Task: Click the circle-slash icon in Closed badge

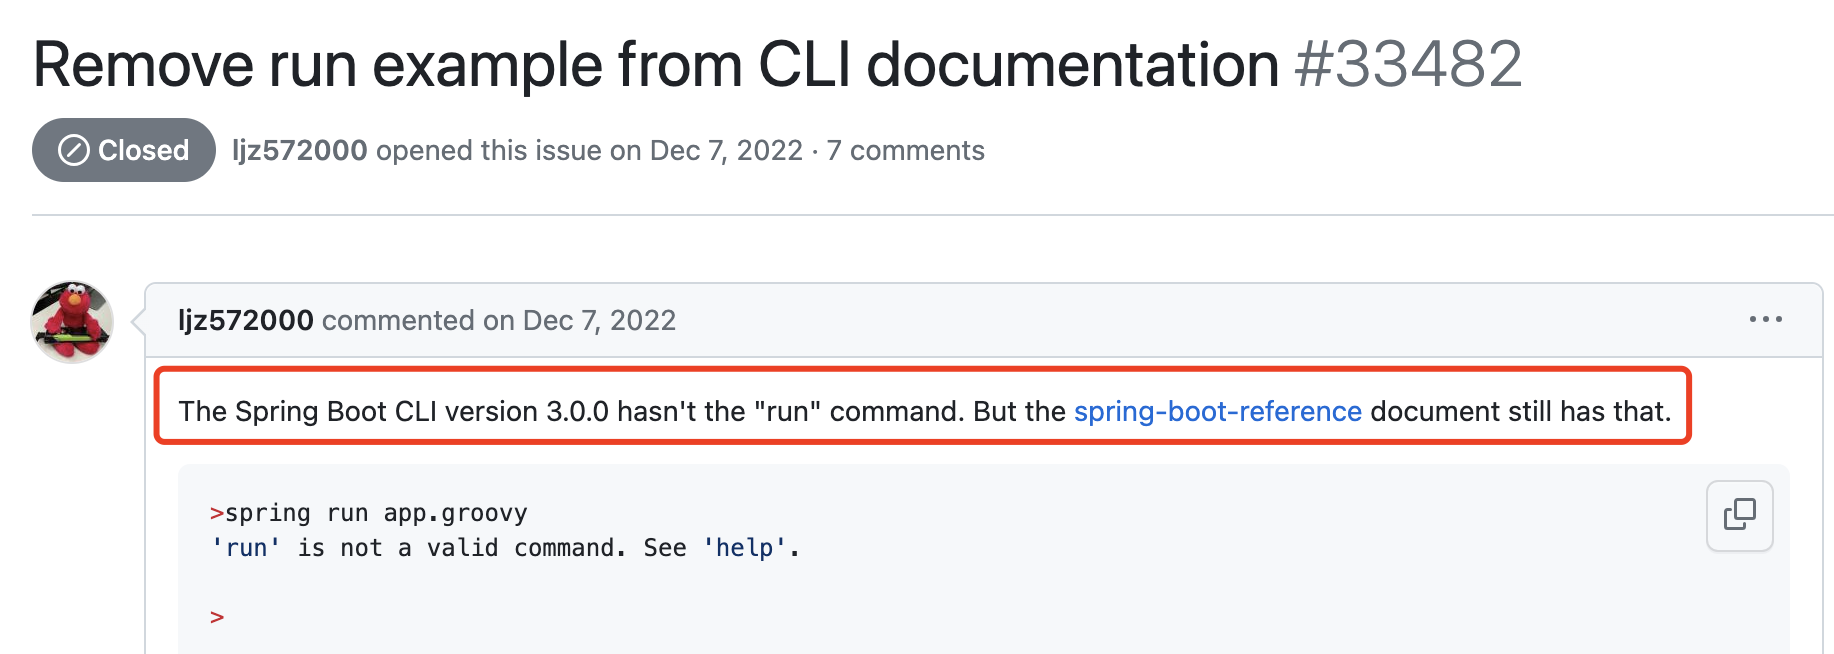Action: pos(74,150)
